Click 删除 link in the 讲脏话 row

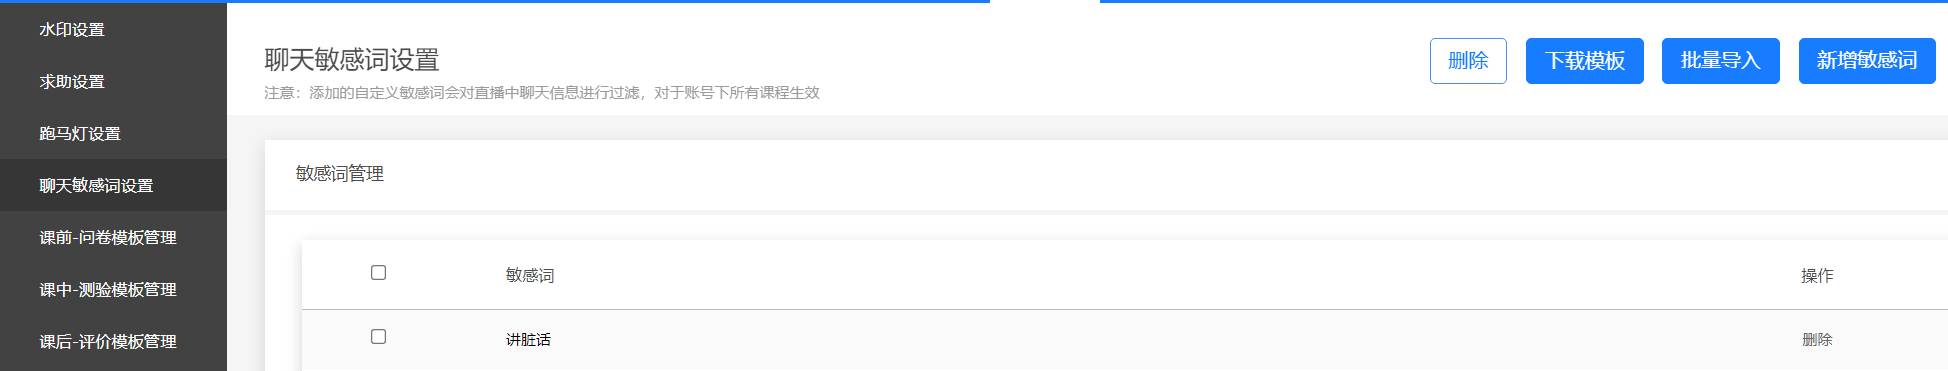(1817, 340)
